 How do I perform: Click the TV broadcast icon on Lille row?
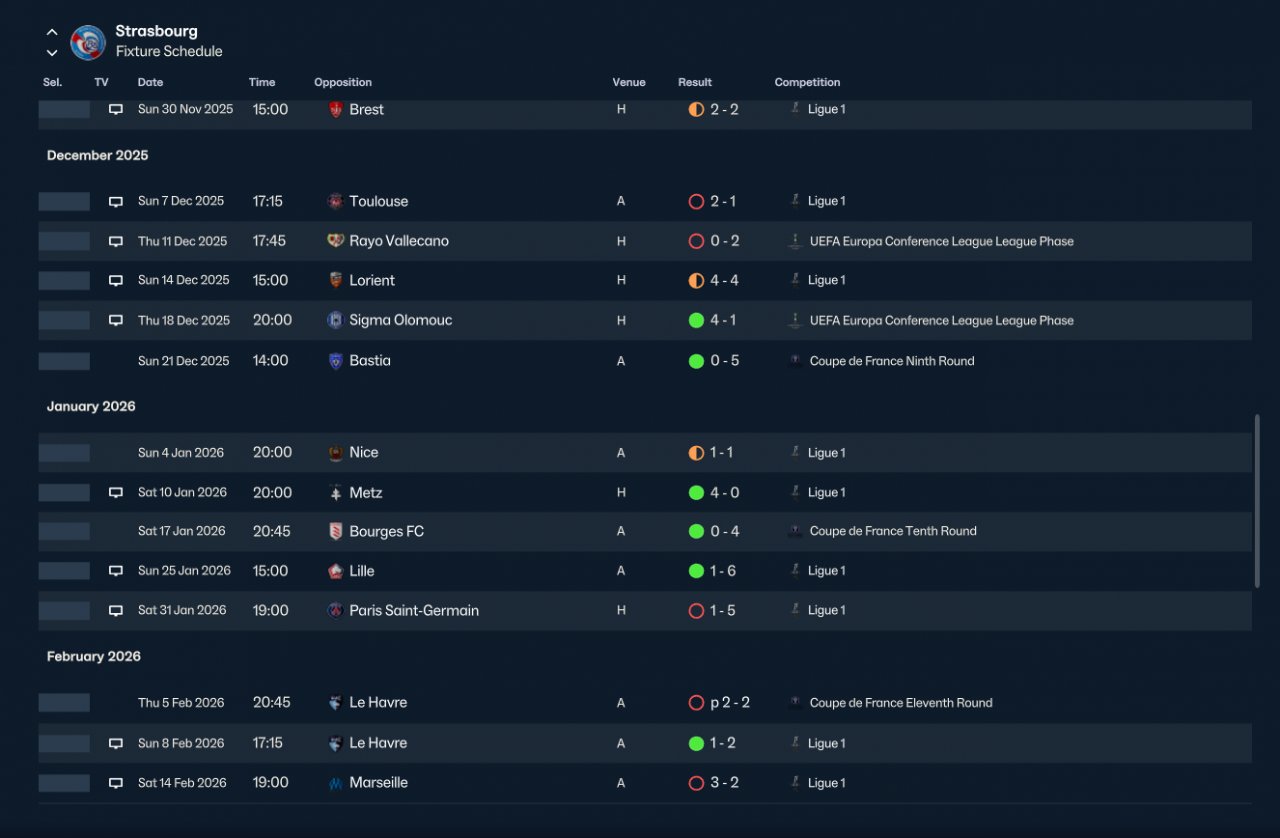coord(116,571)
